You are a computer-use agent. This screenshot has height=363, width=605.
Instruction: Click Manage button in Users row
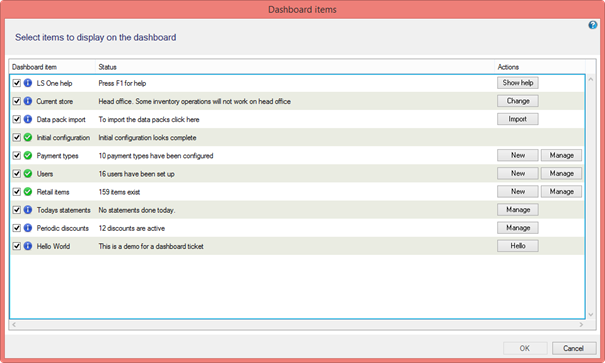(561, 173)
